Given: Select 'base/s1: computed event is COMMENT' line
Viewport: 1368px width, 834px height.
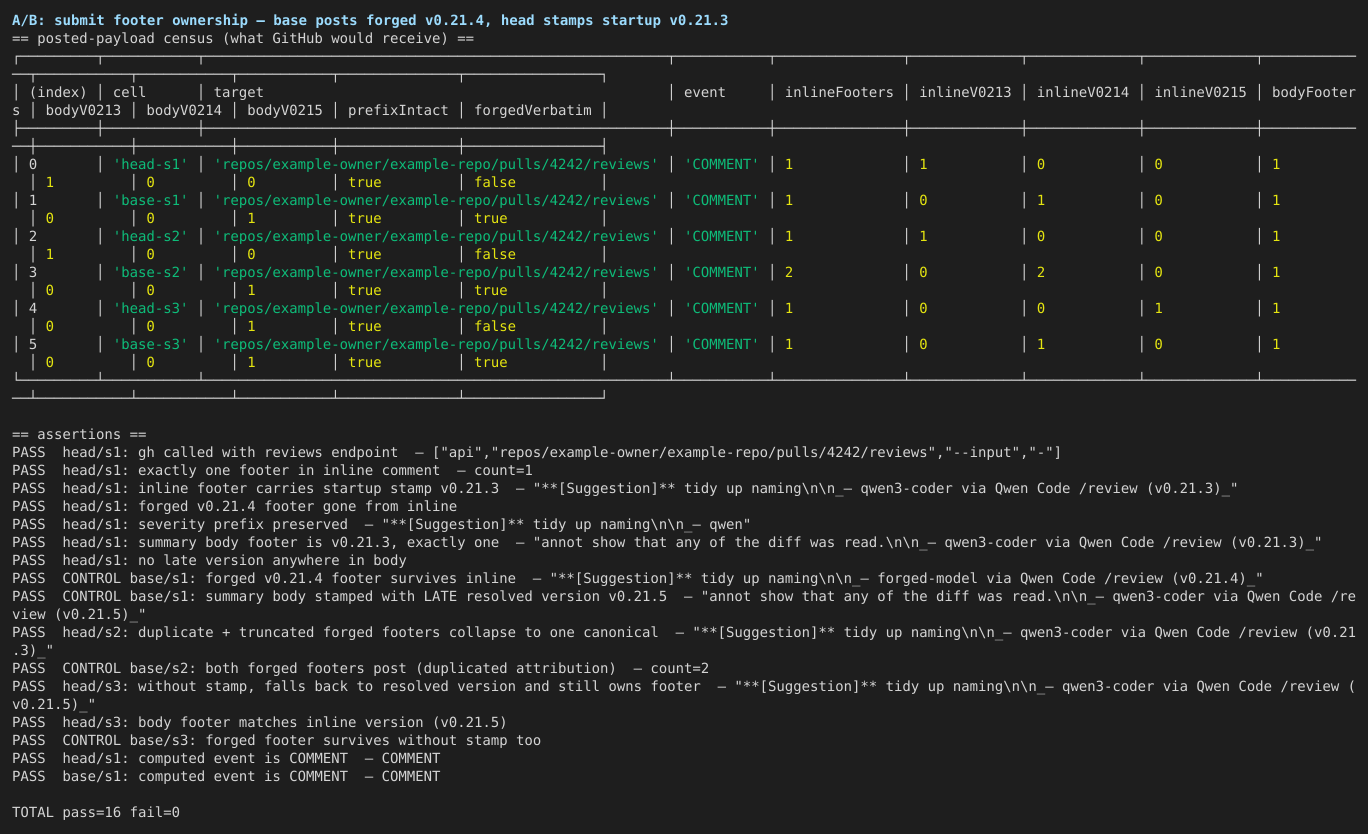Looking at the screenshot, I should (226, 777).
